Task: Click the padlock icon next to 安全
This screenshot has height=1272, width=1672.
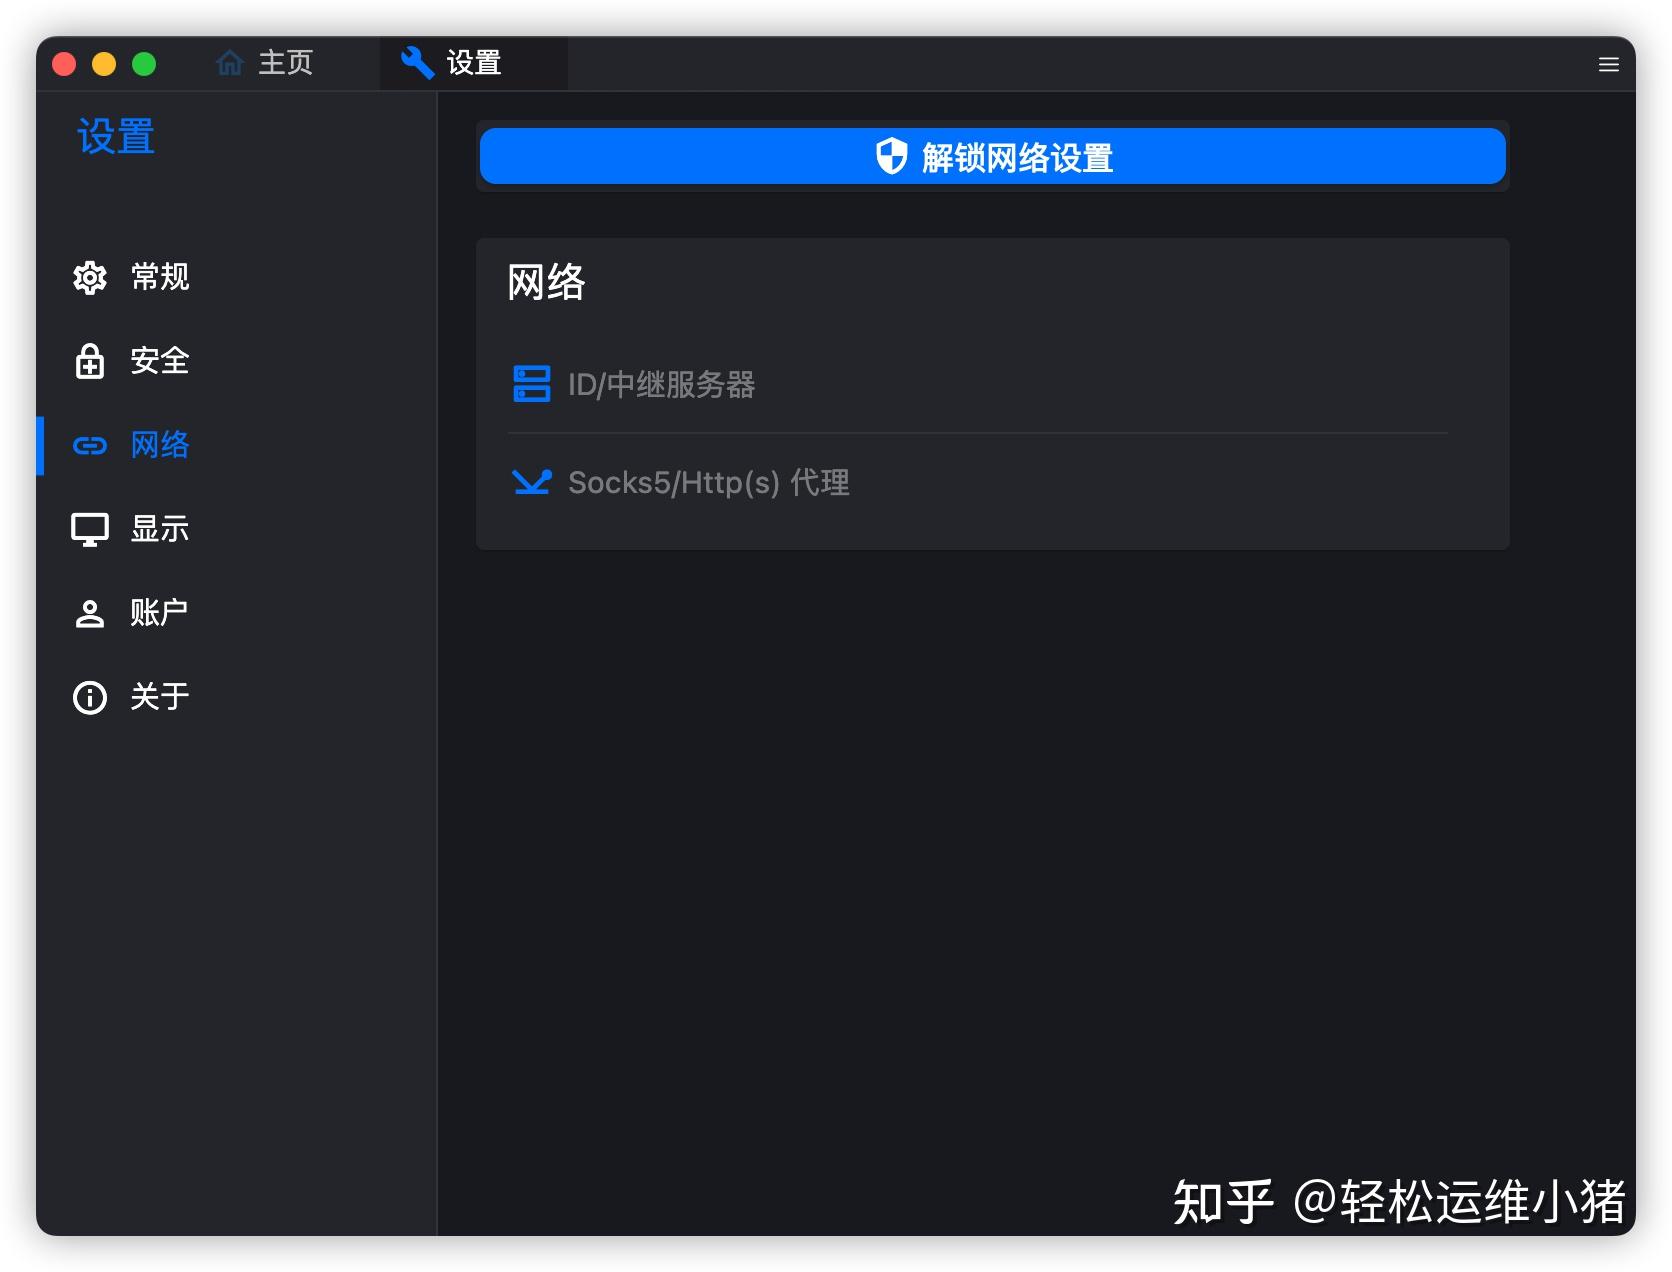Action: pos(90,361)
